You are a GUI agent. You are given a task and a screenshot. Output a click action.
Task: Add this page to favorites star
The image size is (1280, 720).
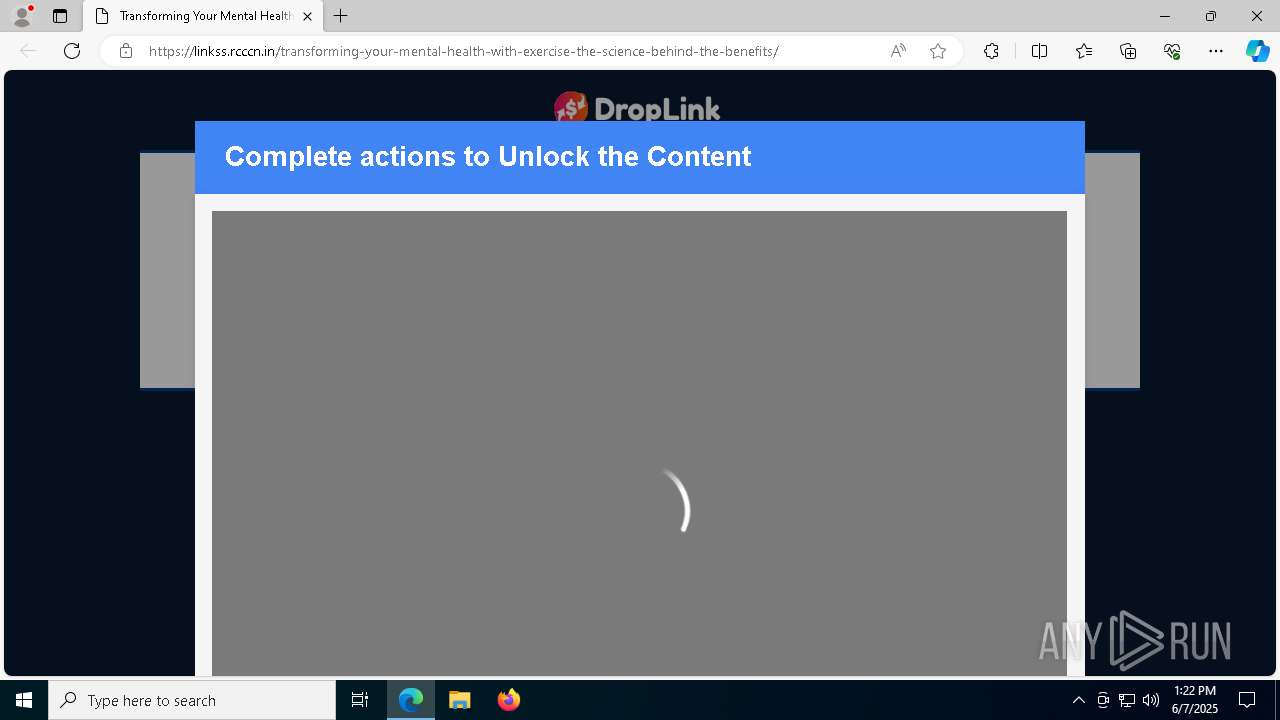coord(938,51)
